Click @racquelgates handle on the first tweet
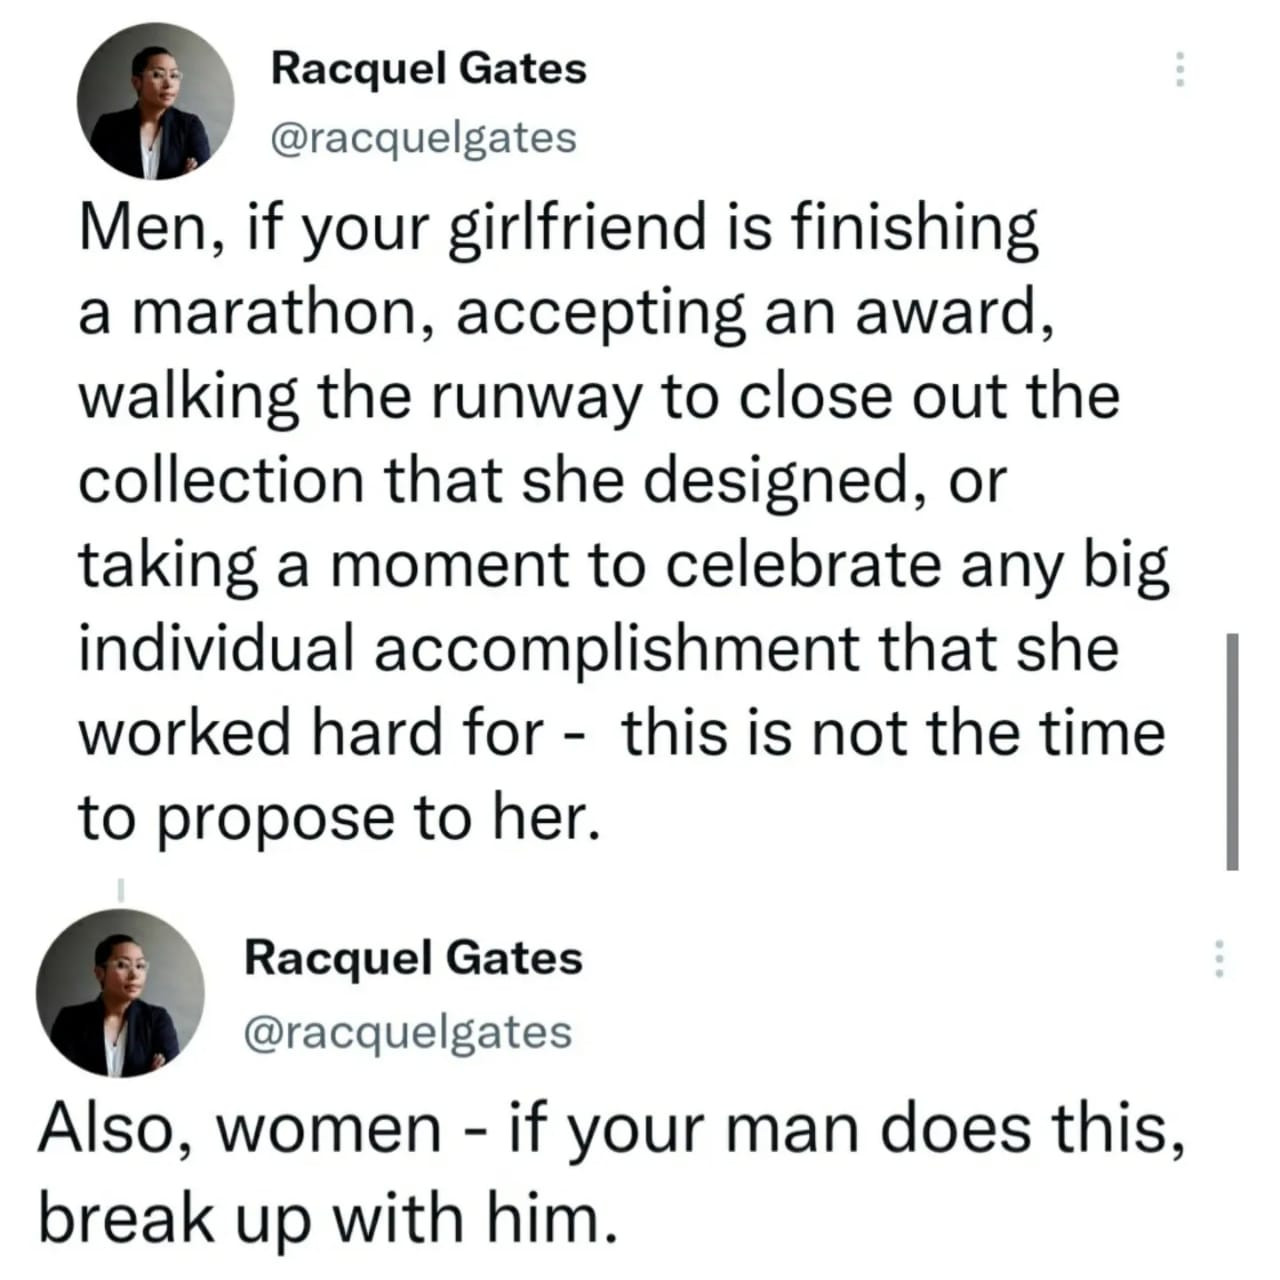Viewport: 1280px width, 1280px height. [x=424, y=137]
